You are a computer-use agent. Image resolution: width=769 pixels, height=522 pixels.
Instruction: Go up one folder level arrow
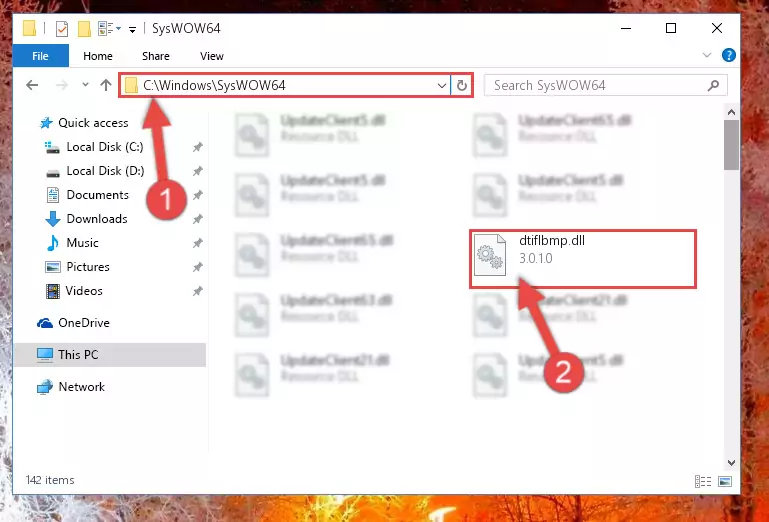point(106,85)
